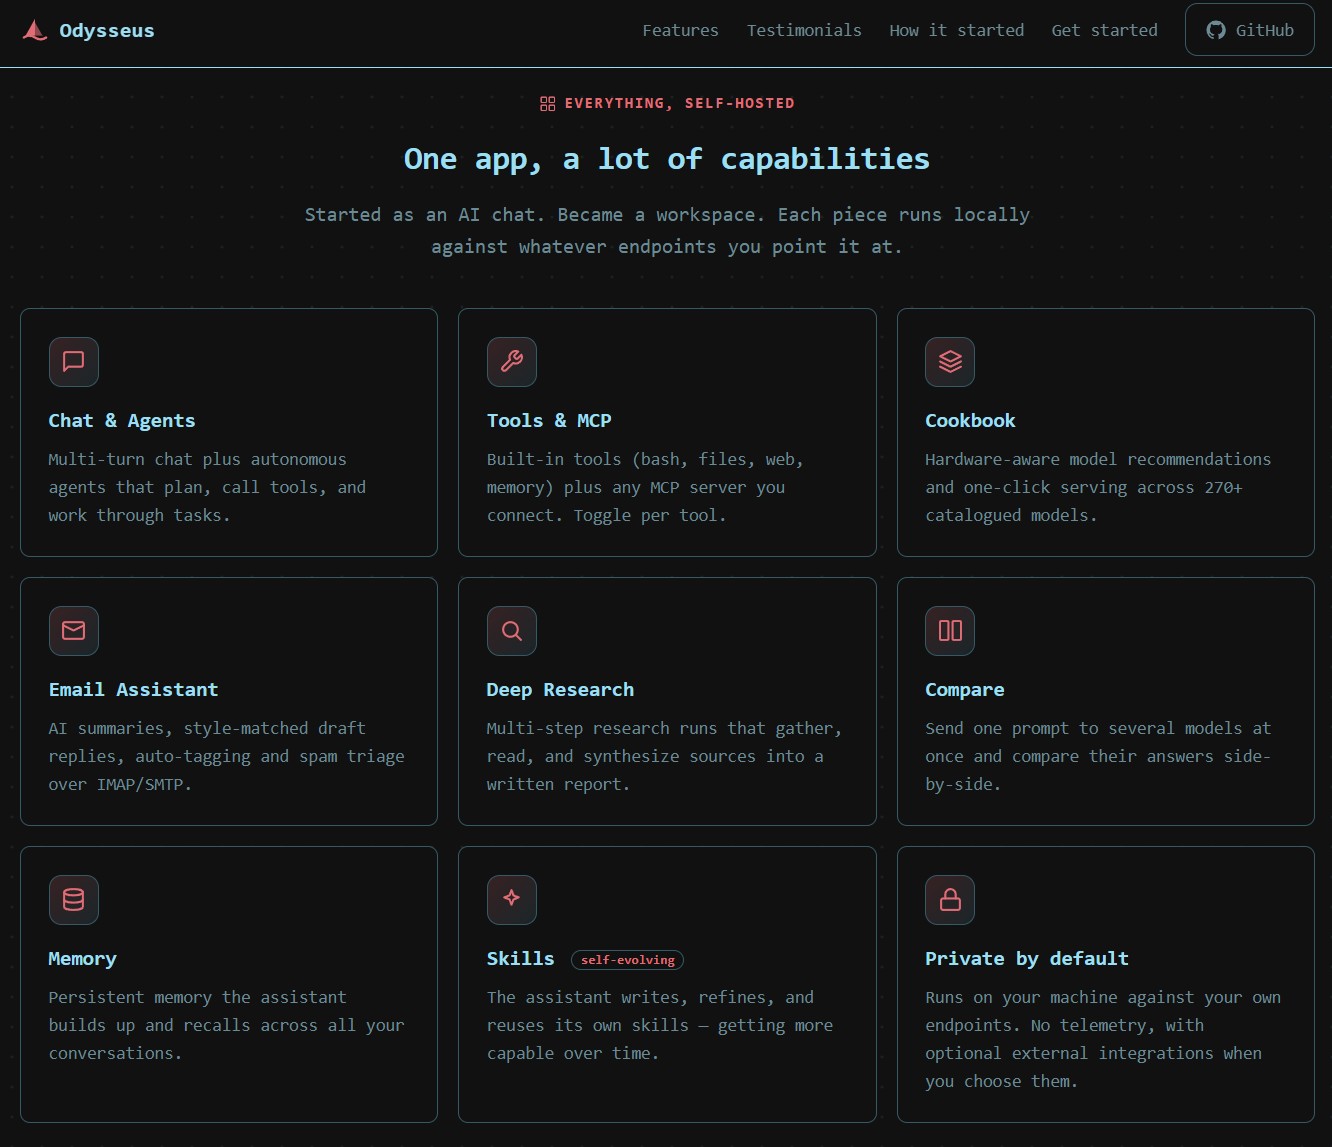Screen dimensions: 1332x1147
Task: Click the Cookbook card title
Action: 970,421
